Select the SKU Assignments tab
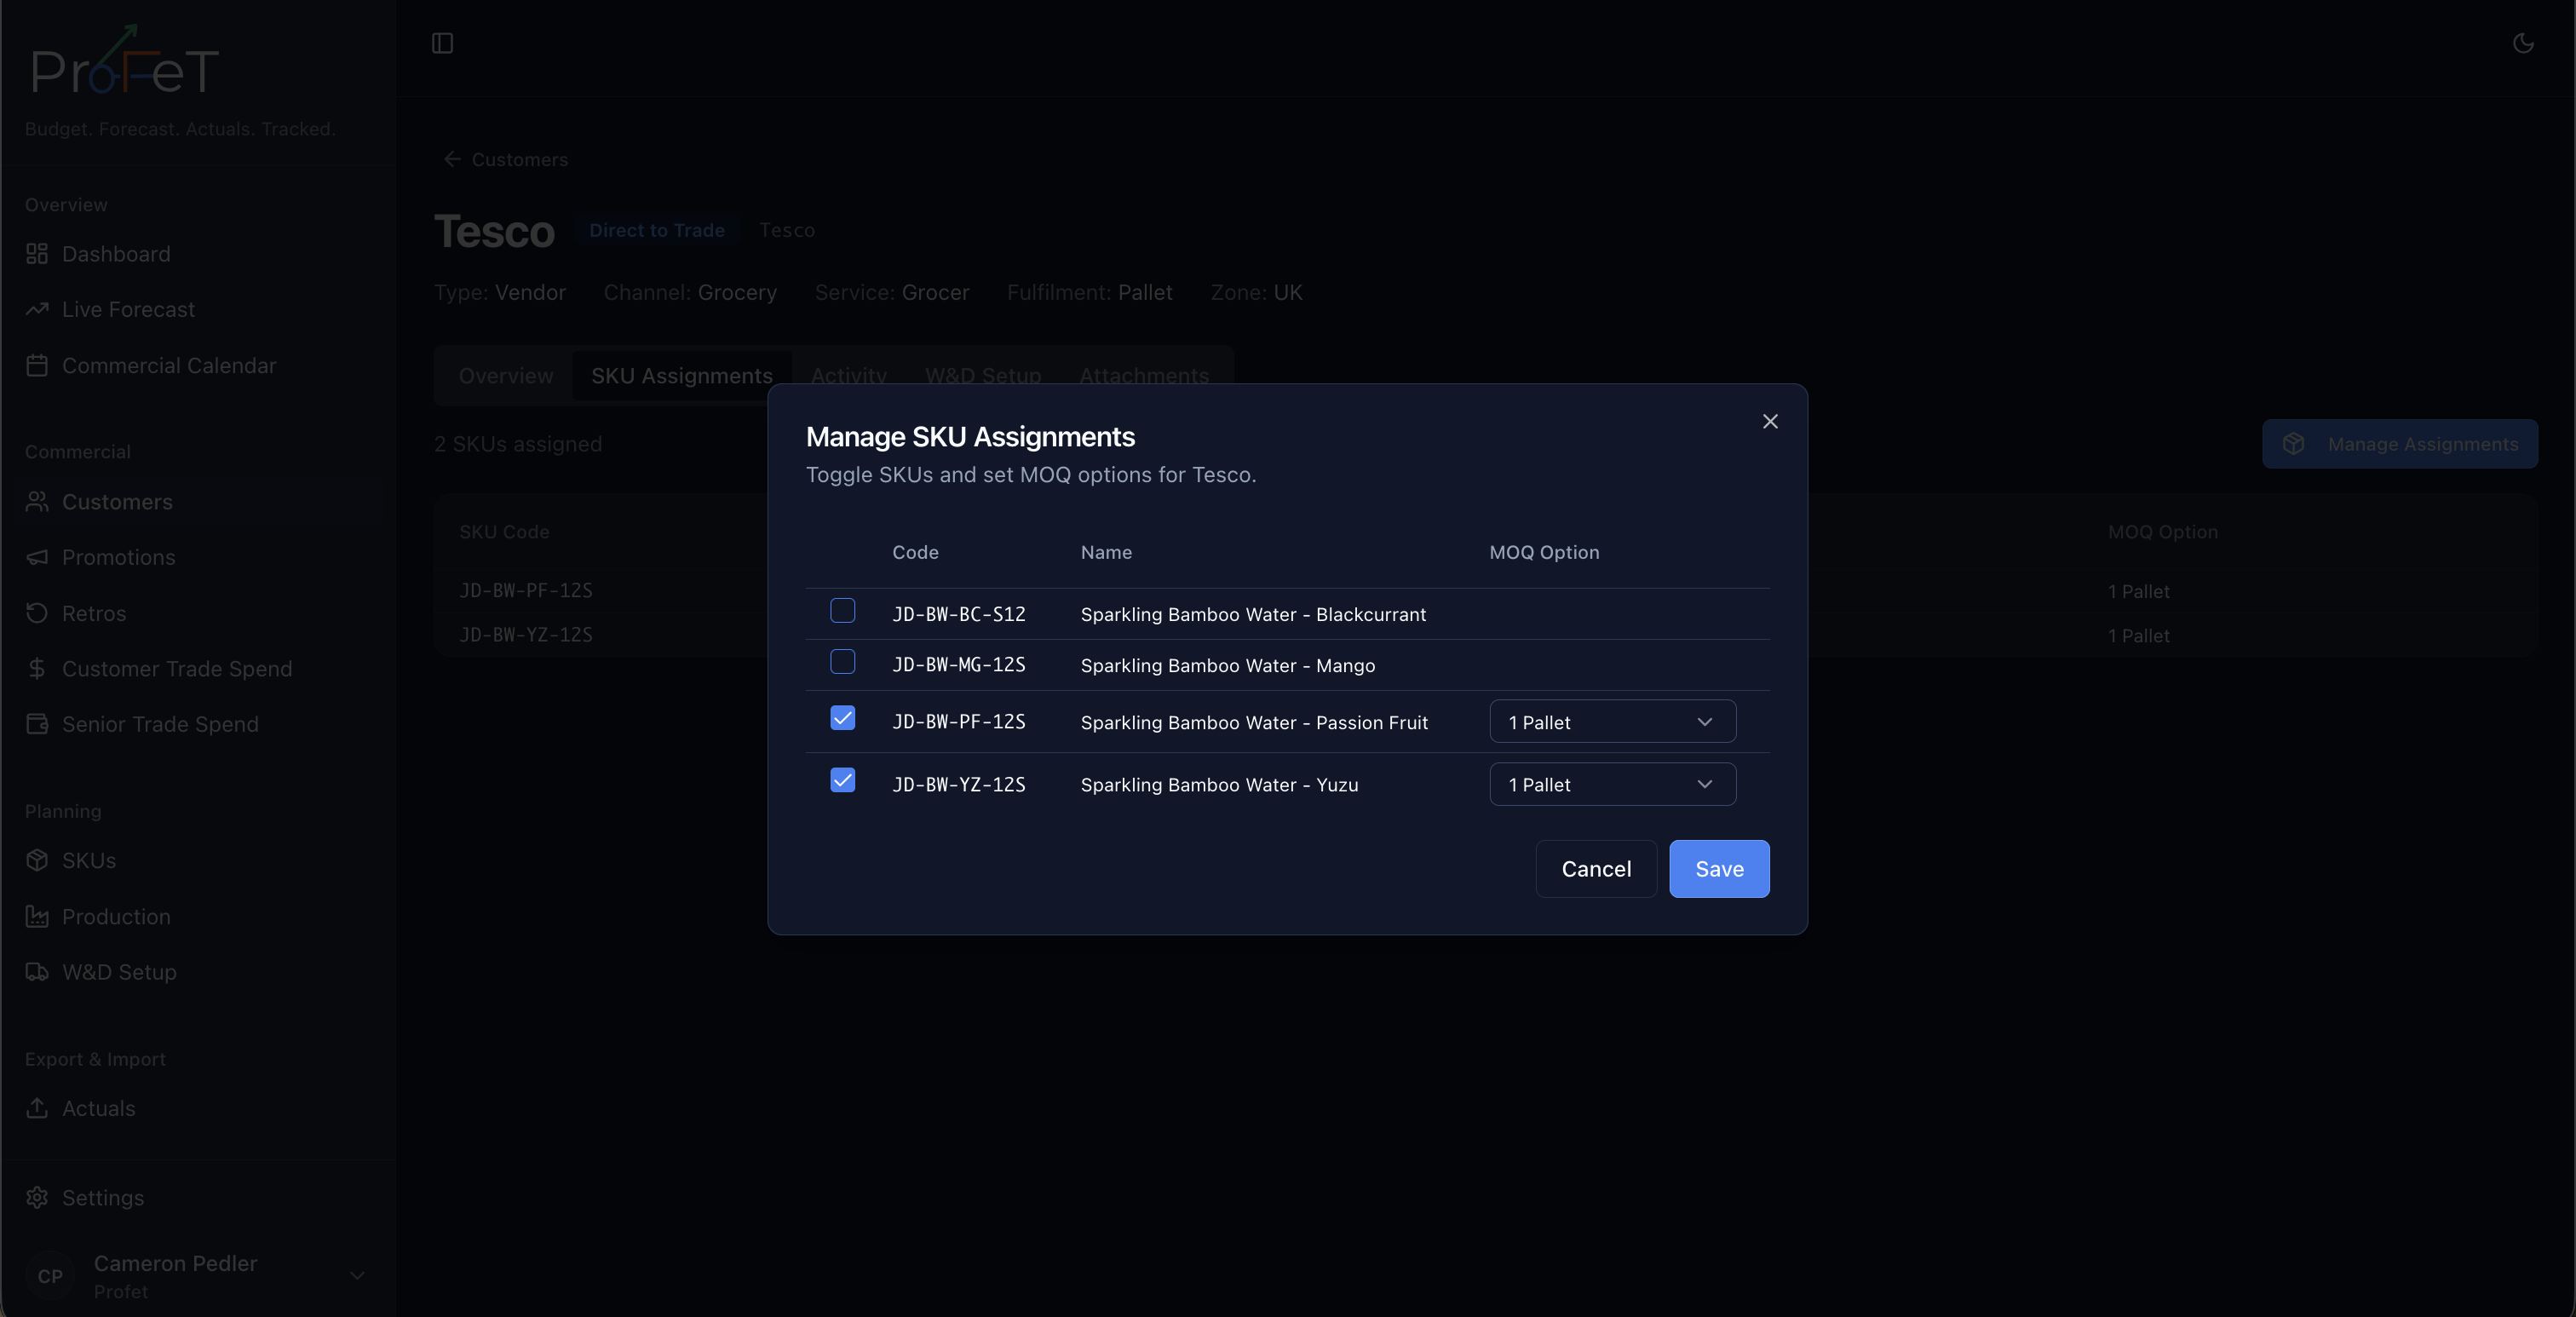 (682, 375)
